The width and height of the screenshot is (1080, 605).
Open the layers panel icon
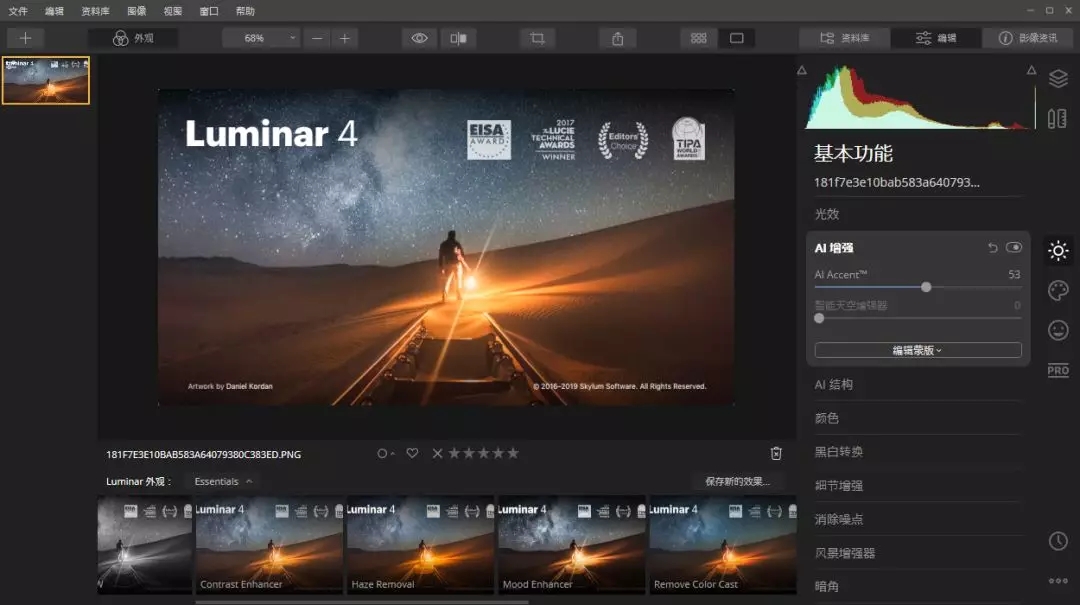click(x=1059, y=79)
